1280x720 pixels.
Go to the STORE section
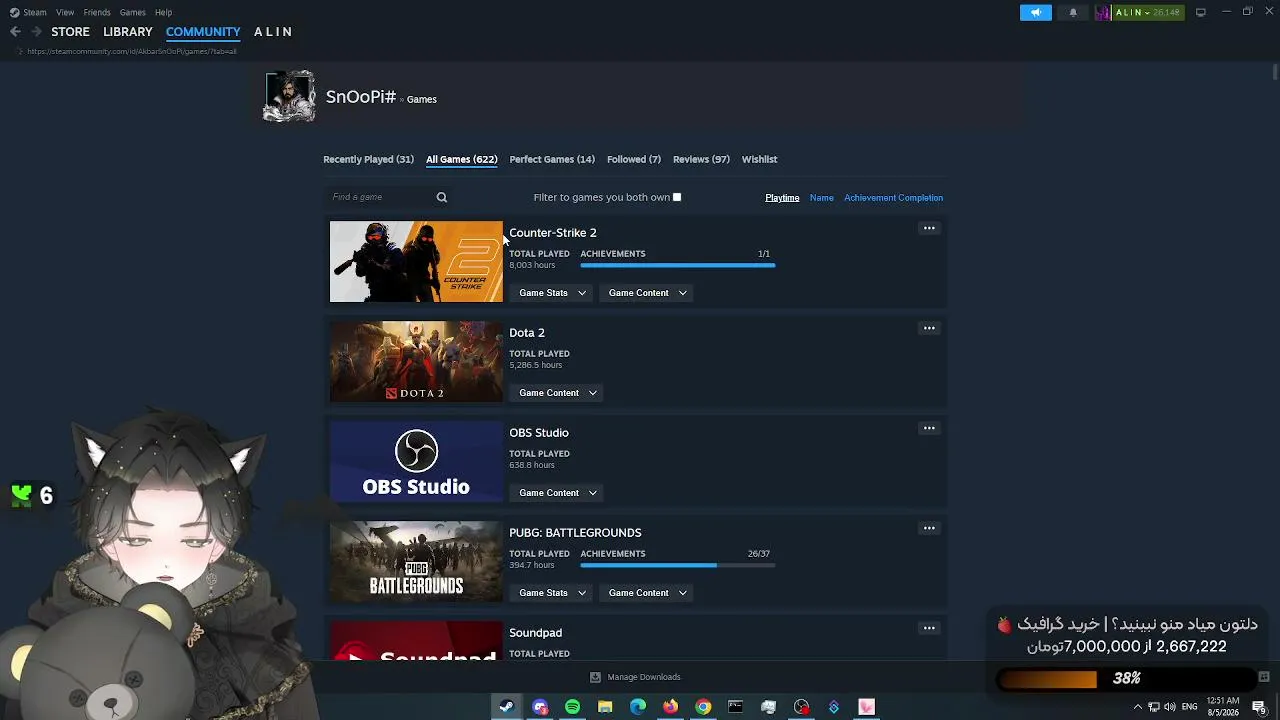(x=71, y=32)
